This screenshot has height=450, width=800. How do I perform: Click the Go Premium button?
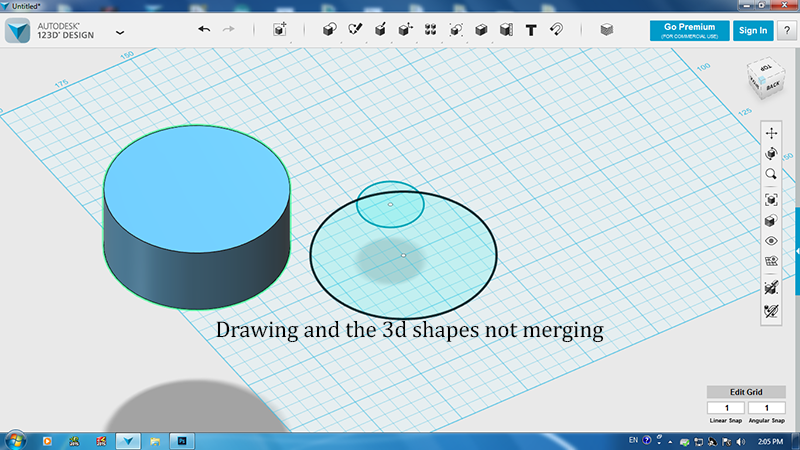coord(689,31)
